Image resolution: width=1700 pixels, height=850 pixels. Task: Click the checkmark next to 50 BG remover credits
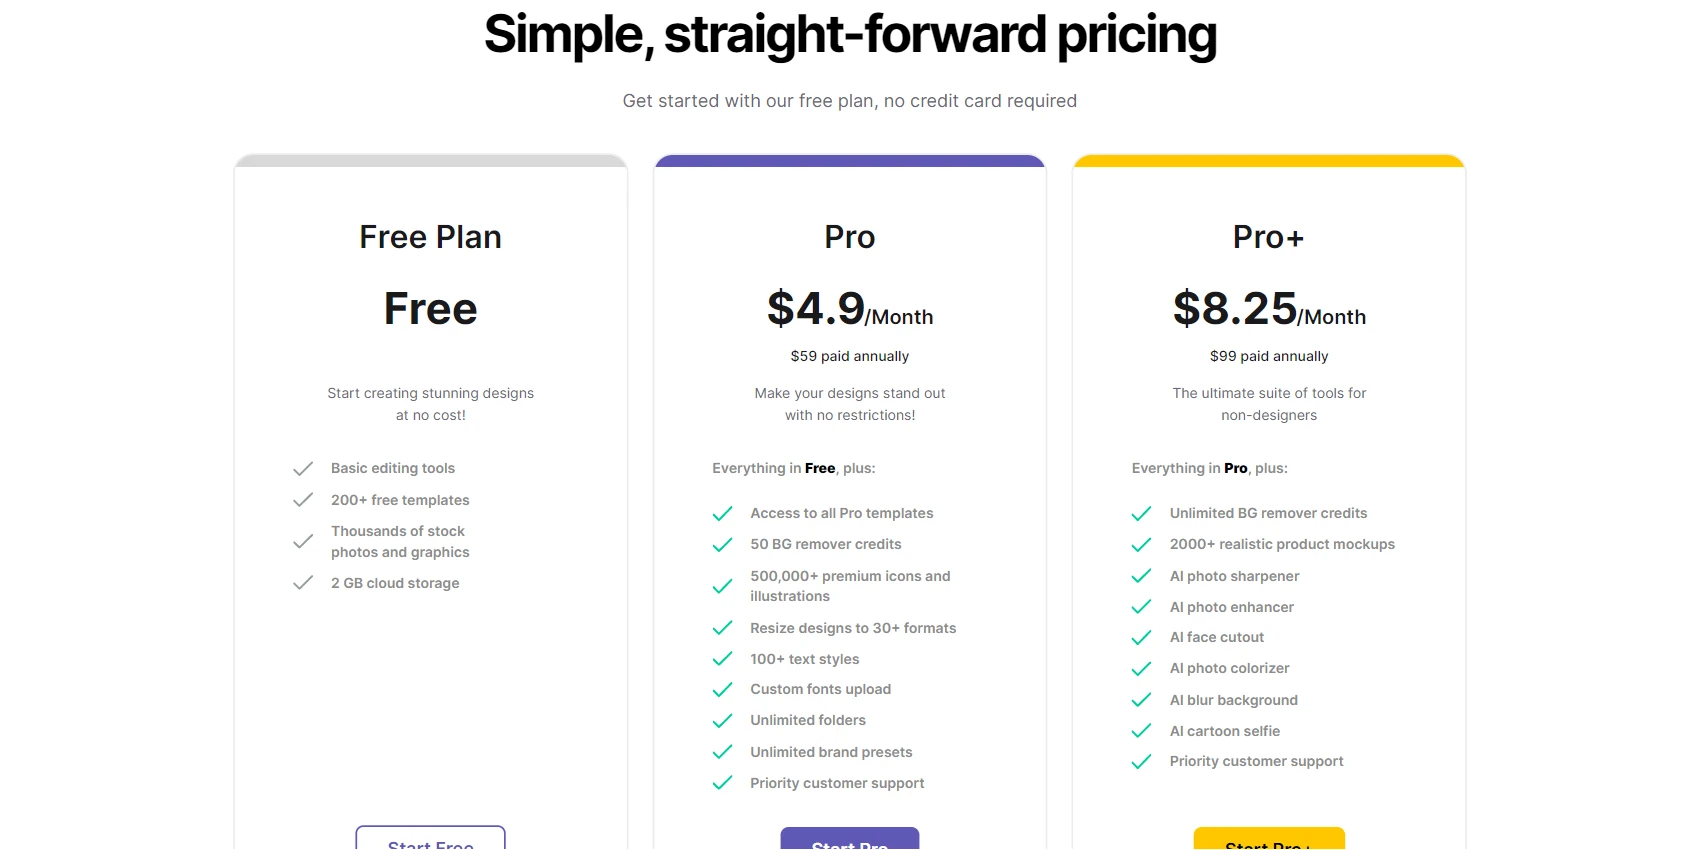(722, 544)
